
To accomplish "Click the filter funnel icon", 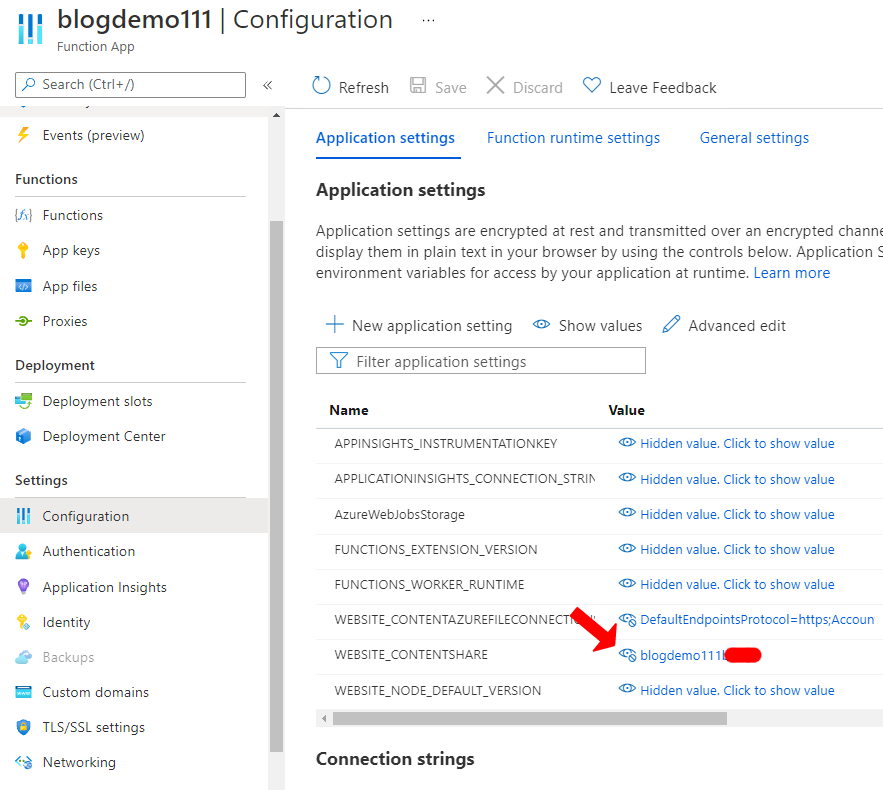I will 338,360.
